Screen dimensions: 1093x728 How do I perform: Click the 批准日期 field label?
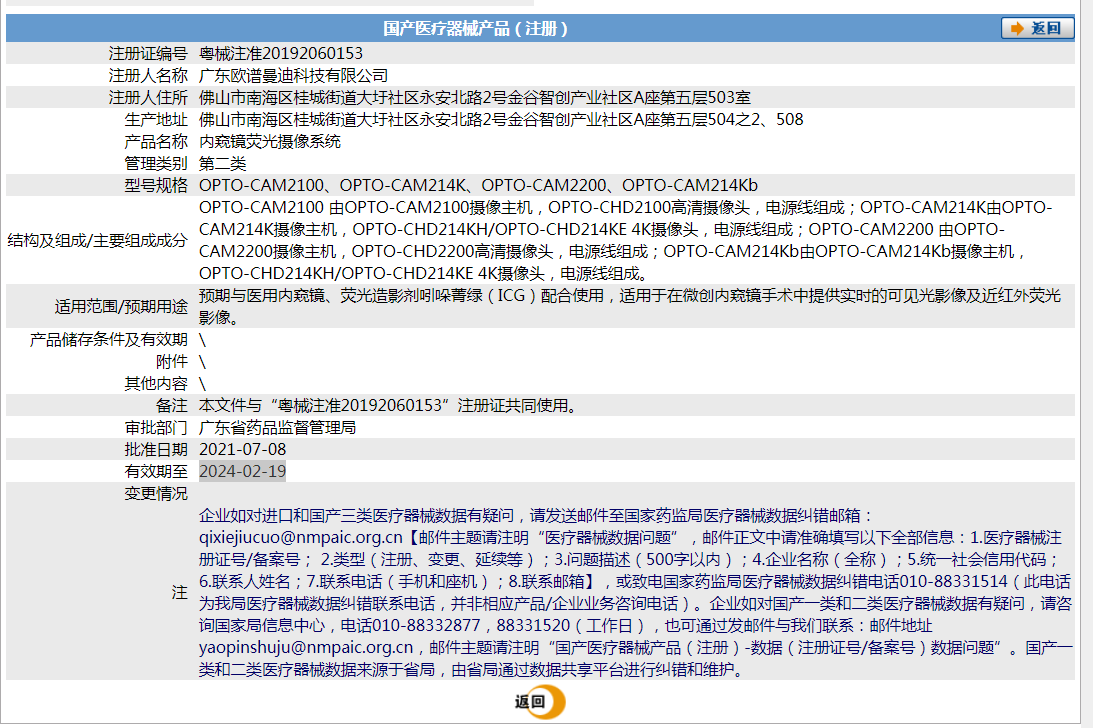(x=156, y=449)
